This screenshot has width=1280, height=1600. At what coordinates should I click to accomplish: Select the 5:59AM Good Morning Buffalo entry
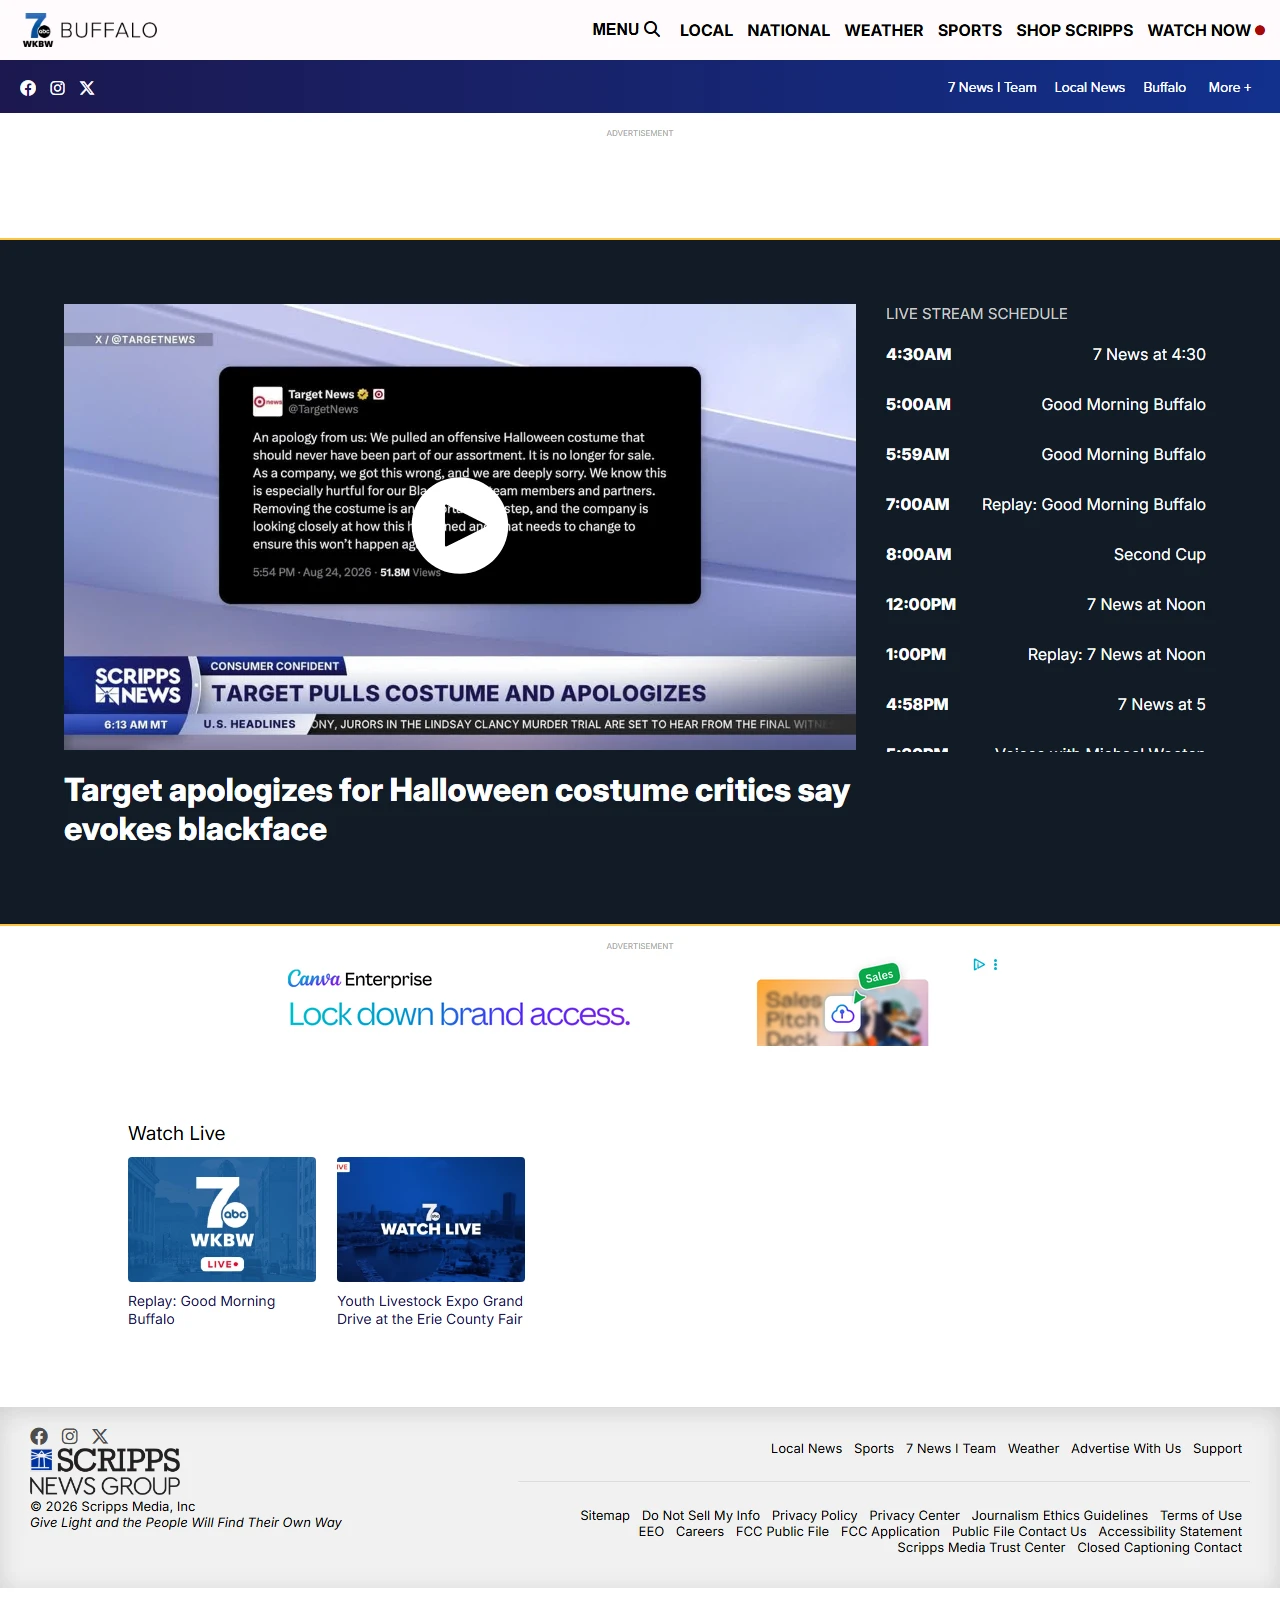[1046, 454]
